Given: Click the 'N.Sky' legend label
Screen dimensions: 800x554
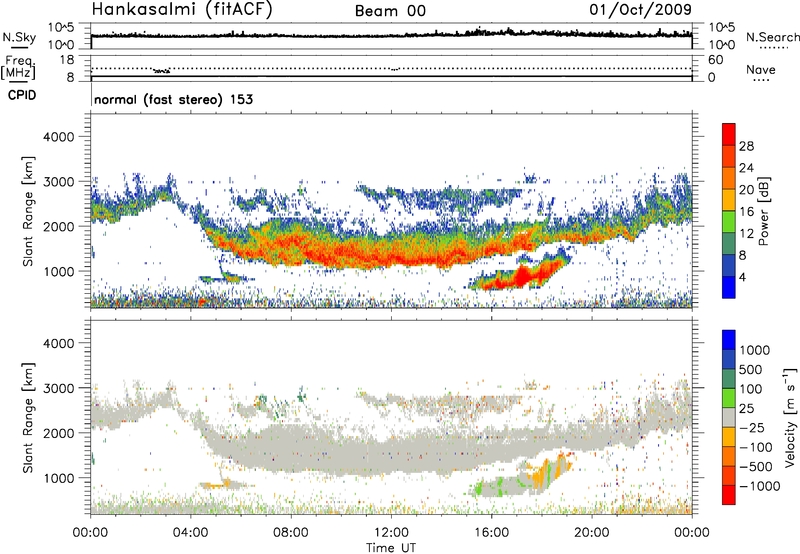Looking at the screenshot, I should (x=19, y=37).
